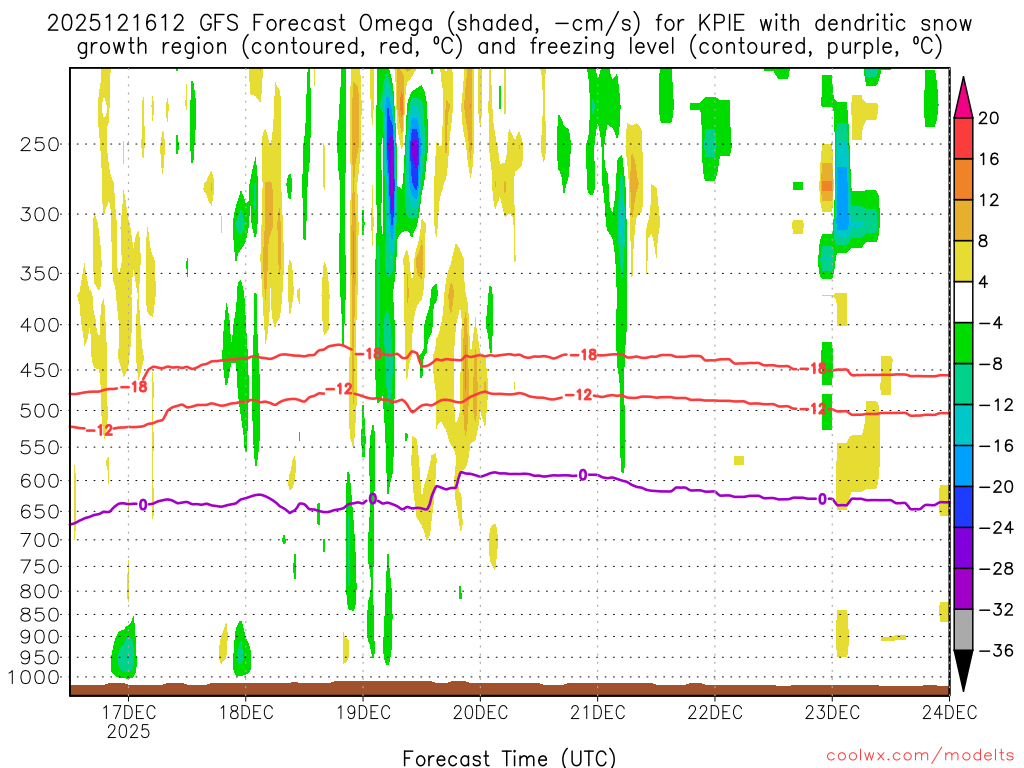
Task: Click the 1000 pressure level label
Action: point(34,678)
